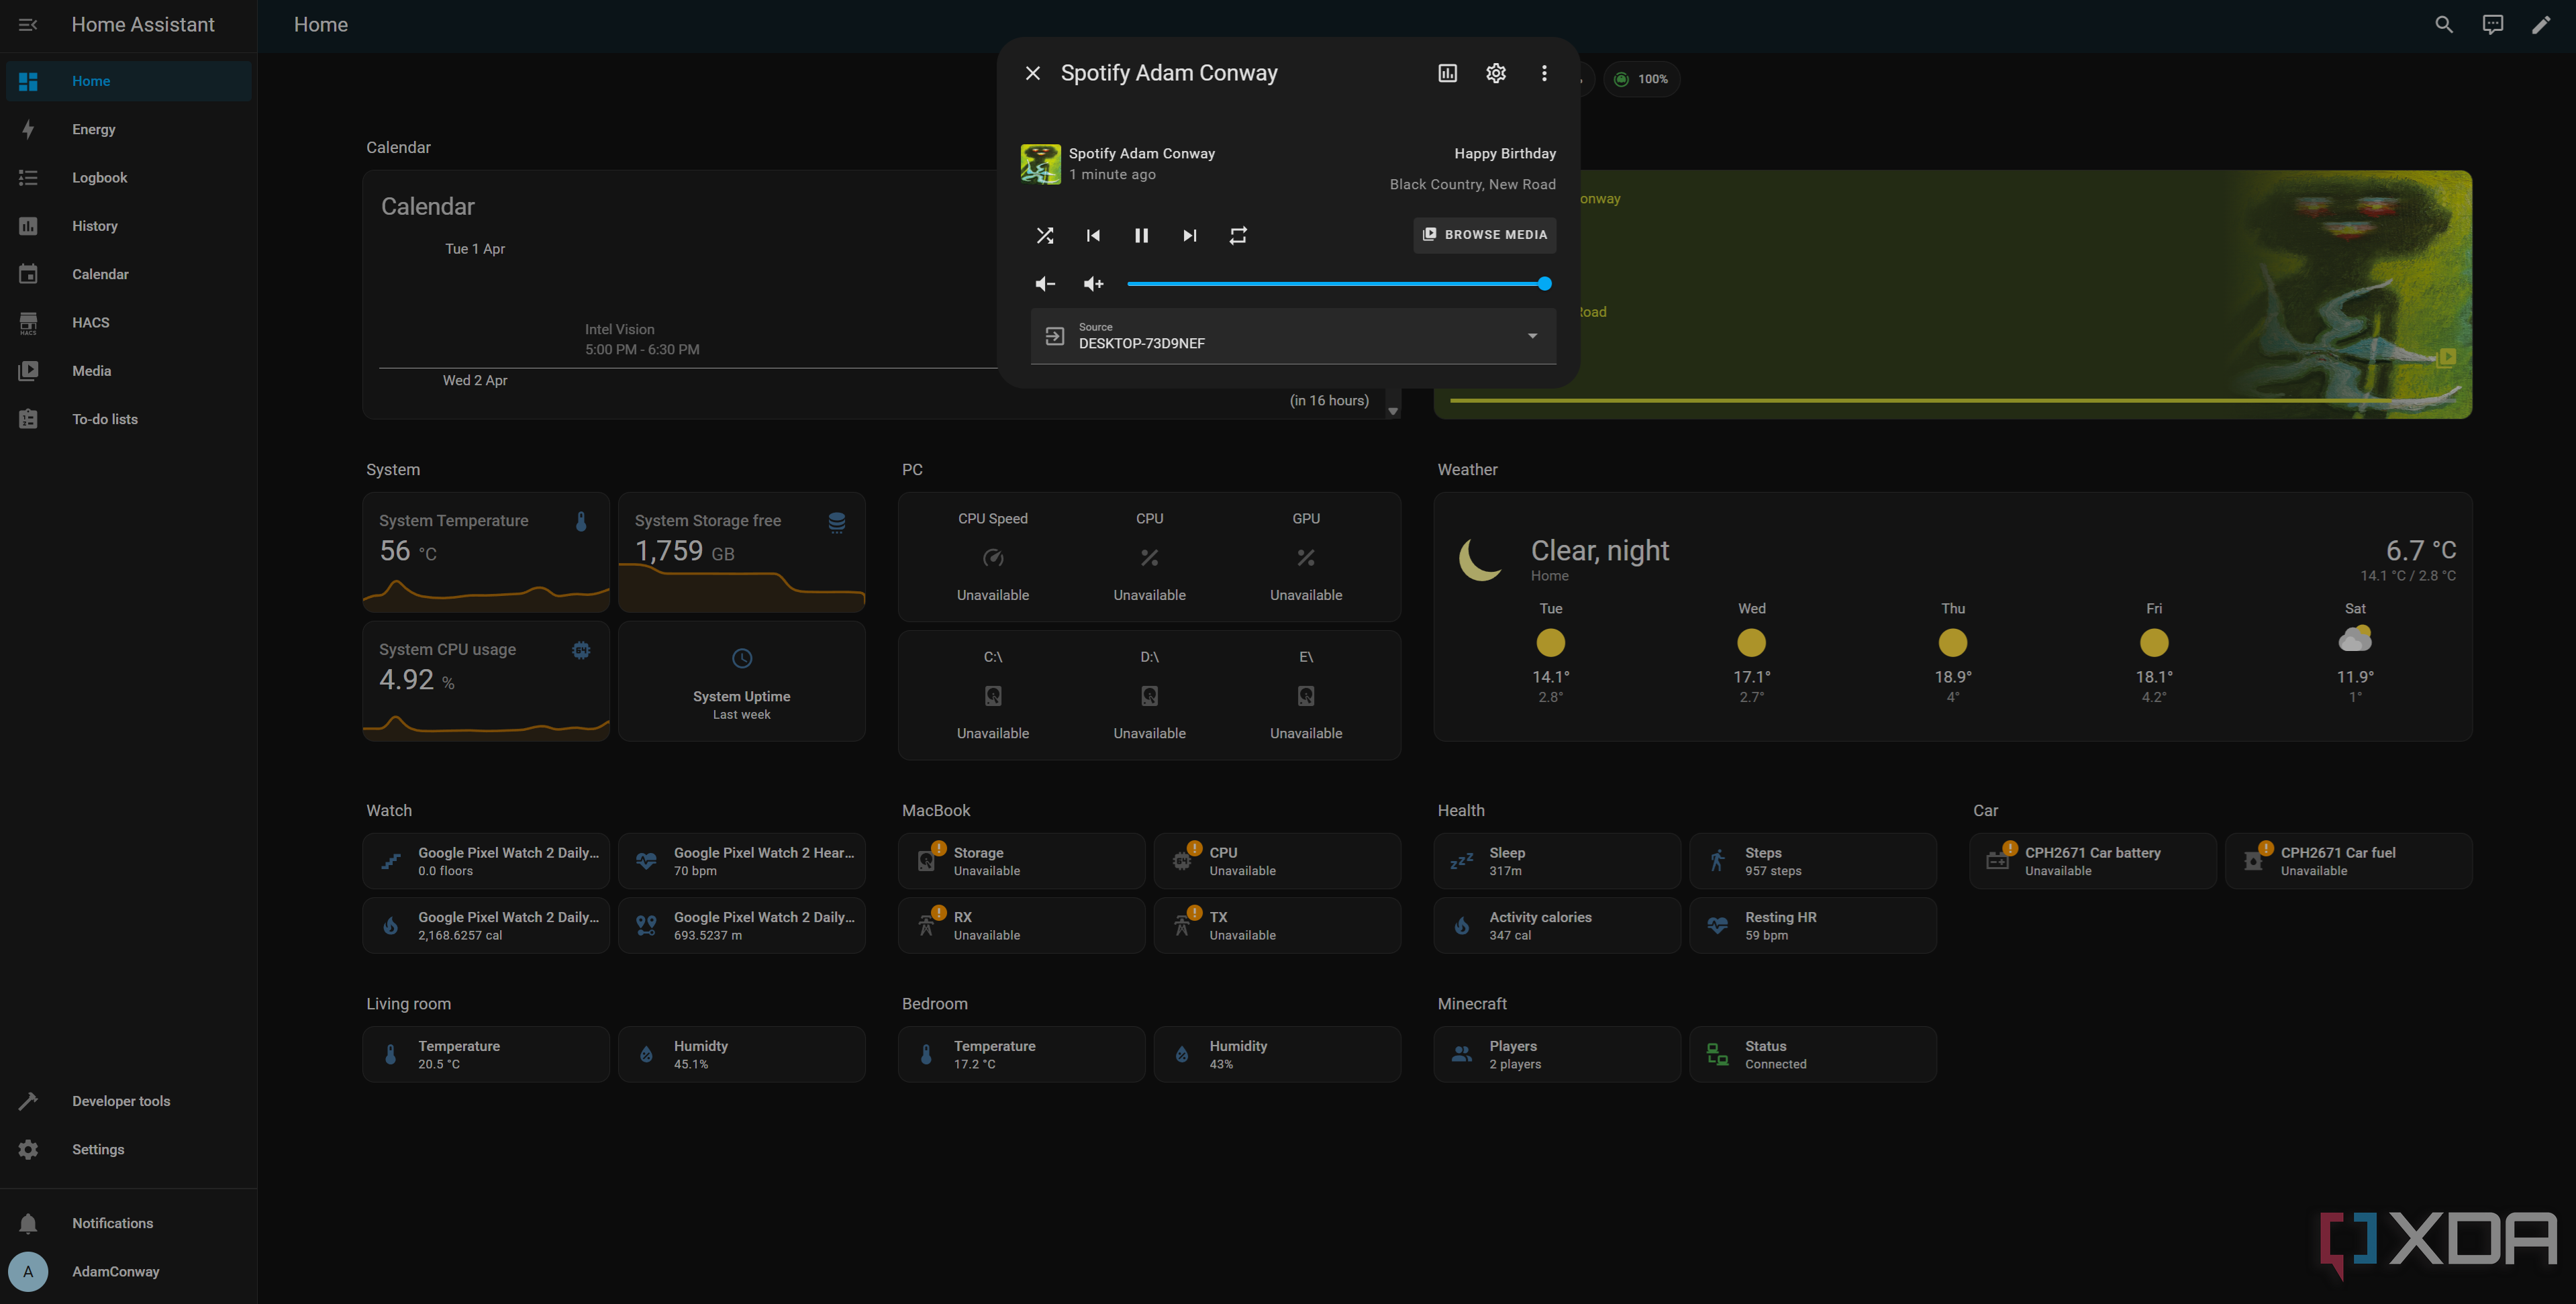Open Developer tools

point(128,1101)
